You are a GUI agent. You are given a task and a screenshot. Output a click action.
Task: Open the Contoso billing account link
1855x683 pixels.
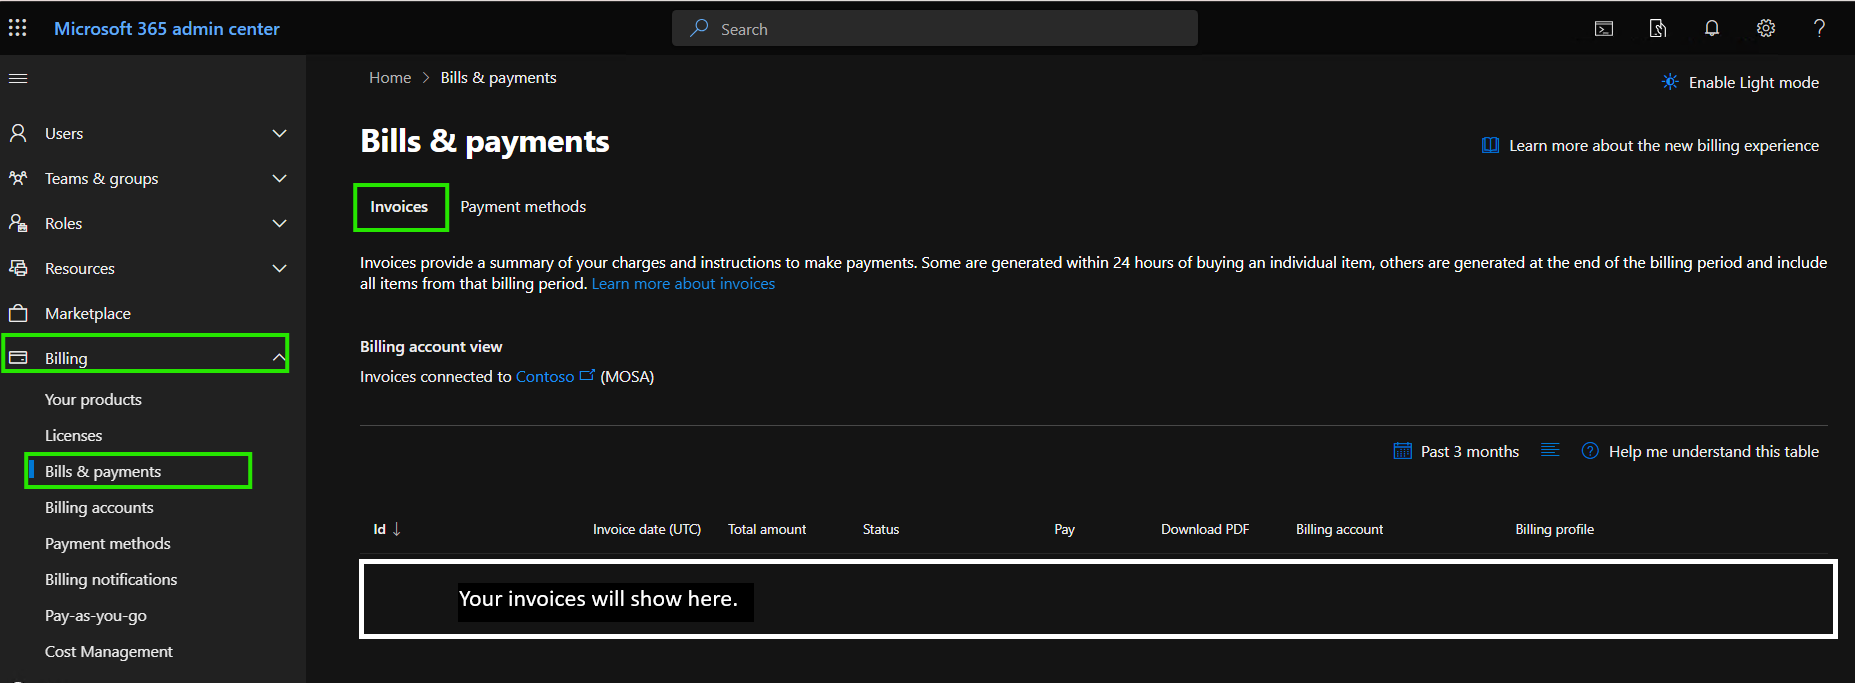[545, 376]
